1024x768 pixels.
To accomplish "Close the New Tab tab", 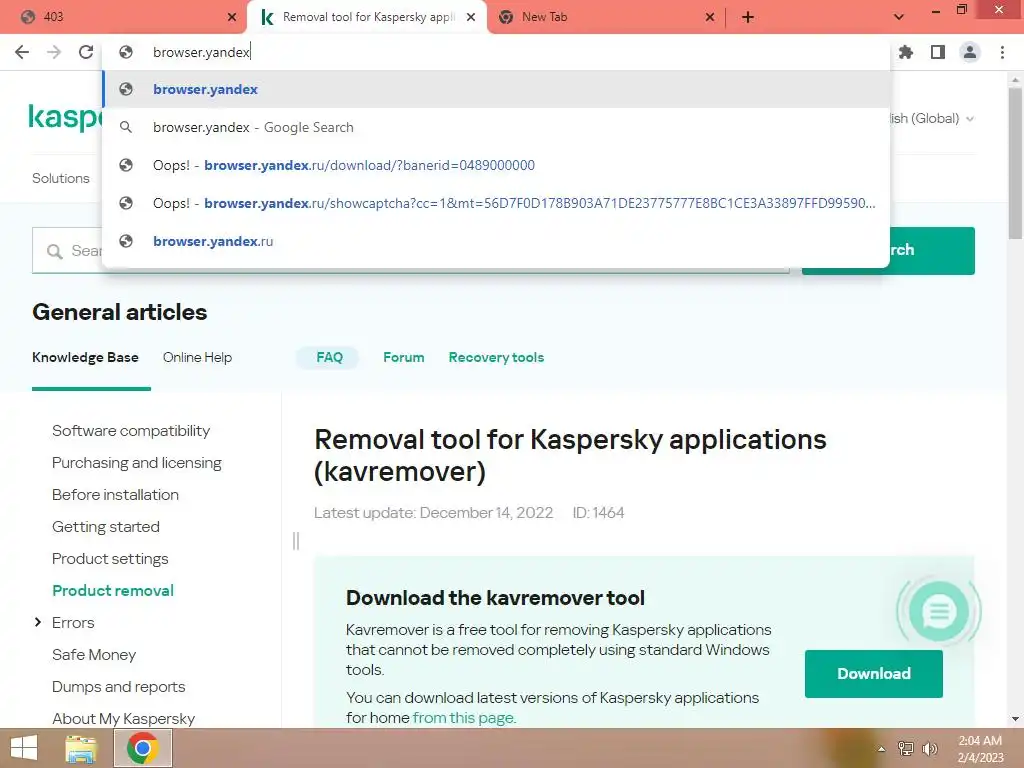I will (710, 17).
